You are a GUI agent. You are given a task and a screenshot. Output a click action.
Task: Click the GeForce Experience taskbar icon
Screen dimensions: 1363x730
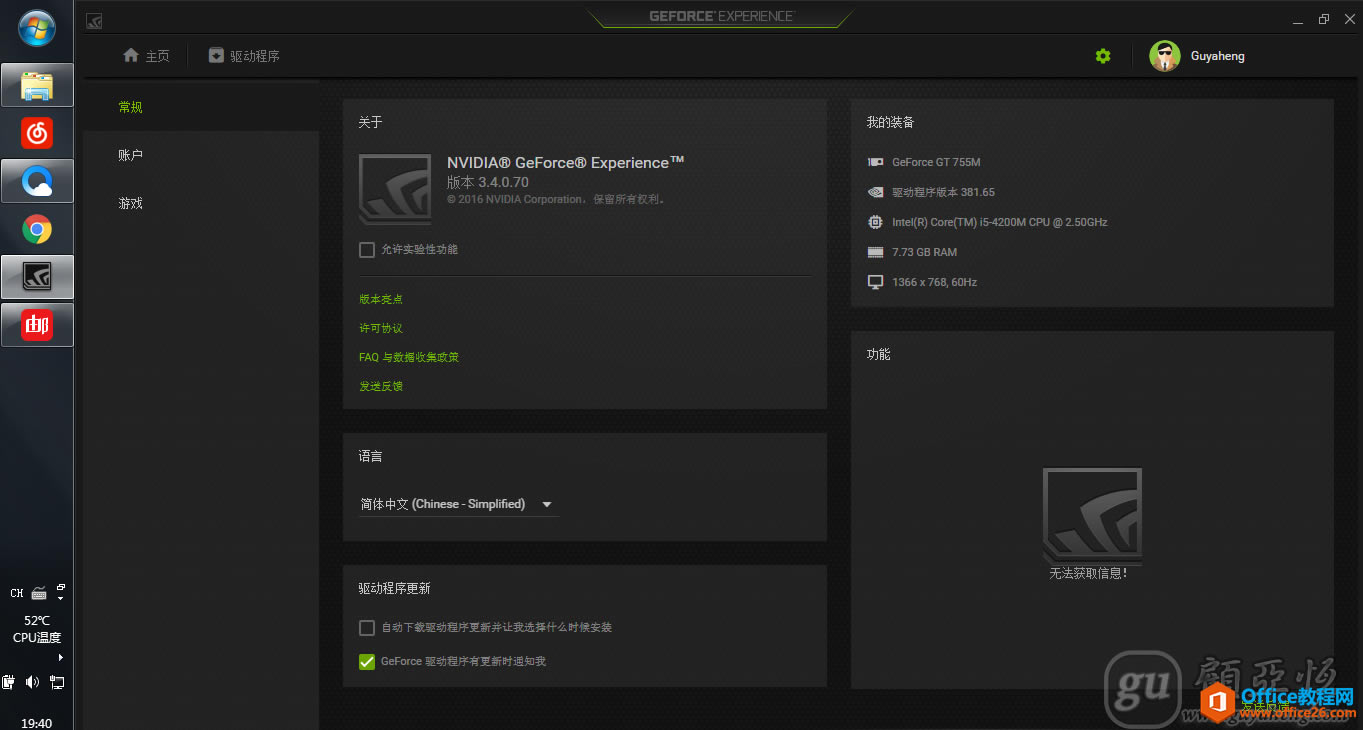[x=37, y=277]
